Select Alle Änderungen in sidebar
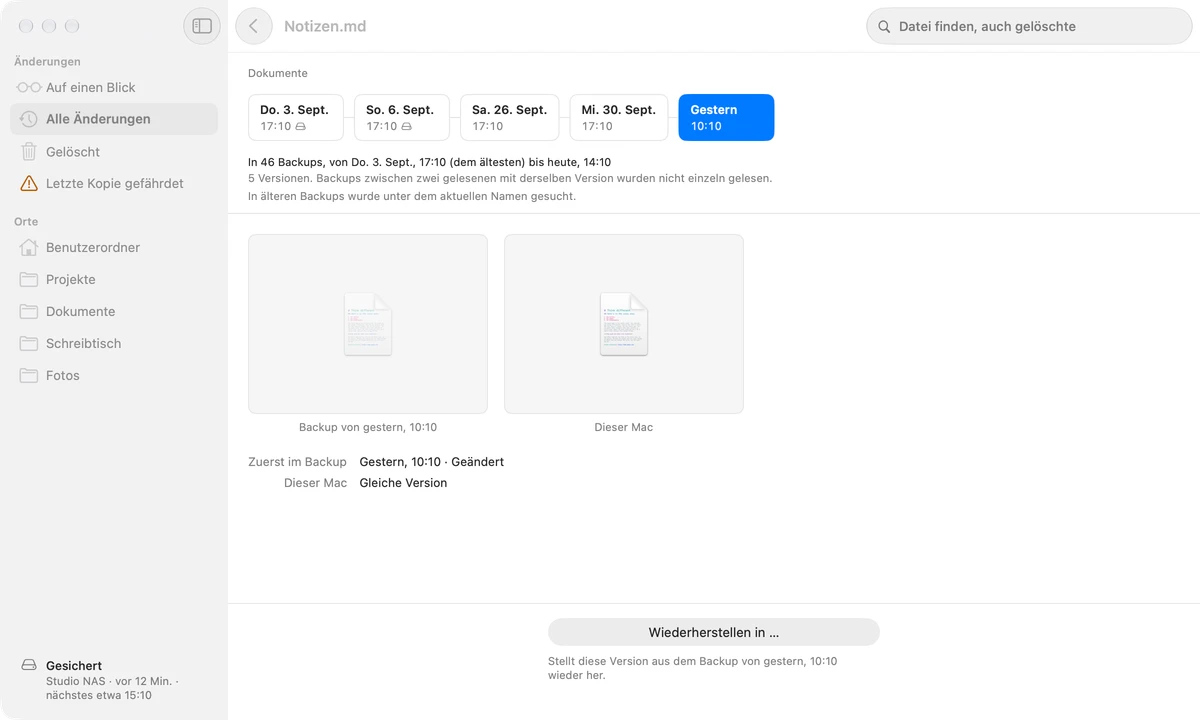 tap(114, 119)
